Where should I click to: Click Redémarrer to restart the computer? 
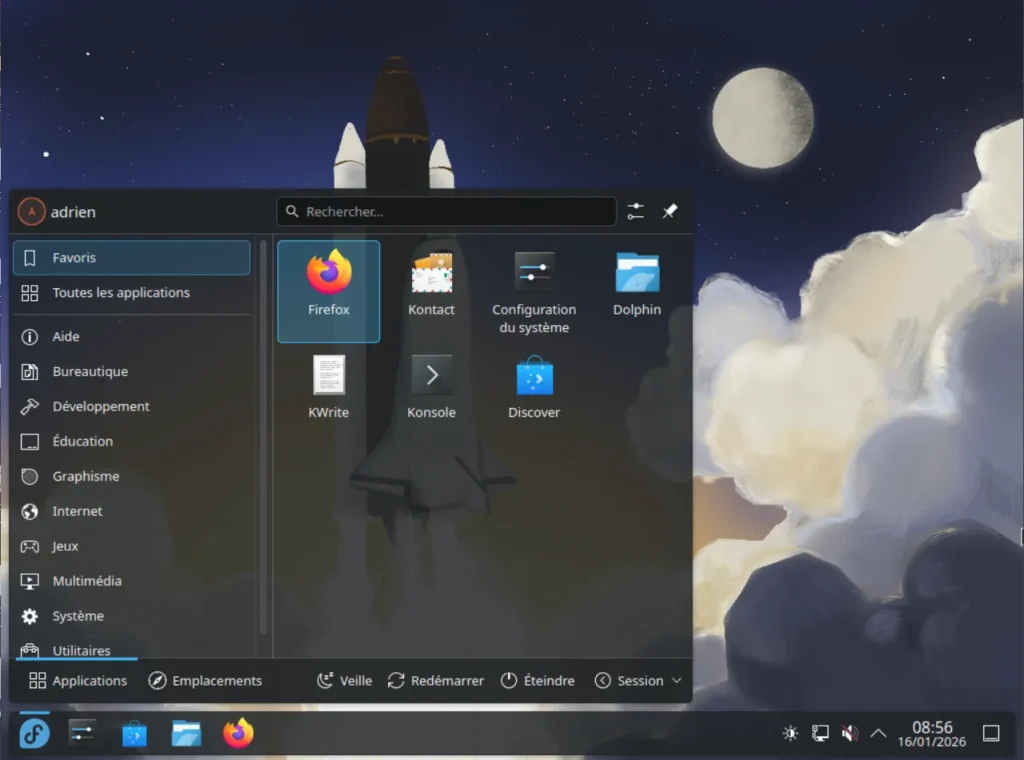pyautogui.click(x=436, y=680)
